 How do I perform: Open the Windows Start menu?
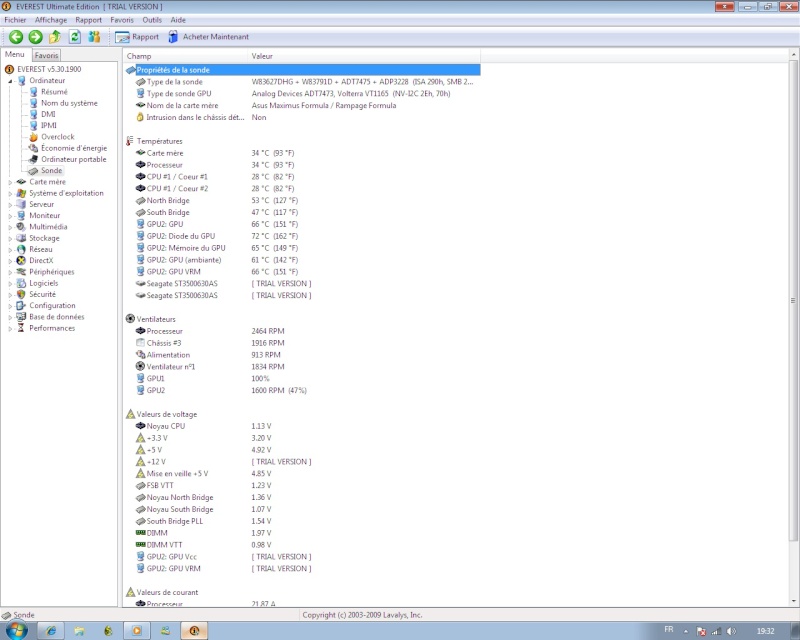(15, 630)
